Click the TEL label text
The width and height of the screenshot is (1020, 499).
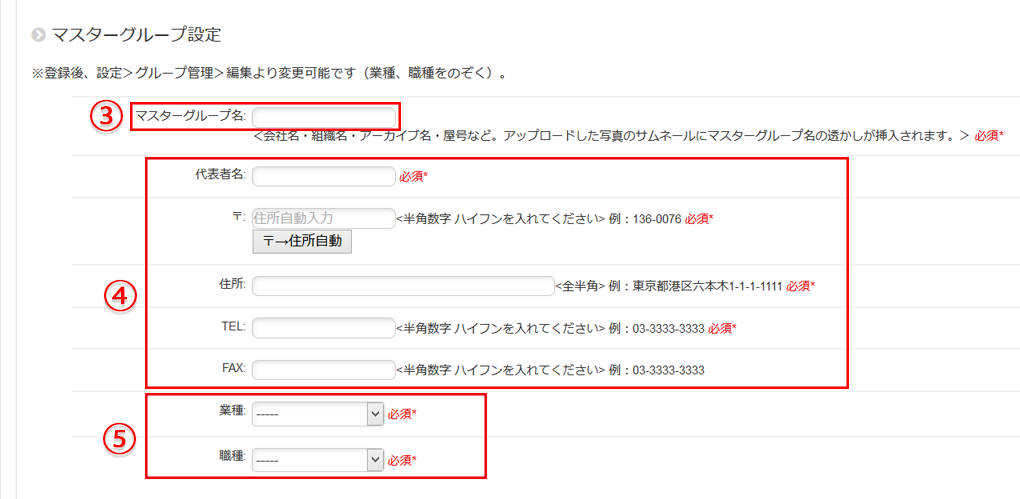click(234, 327)
